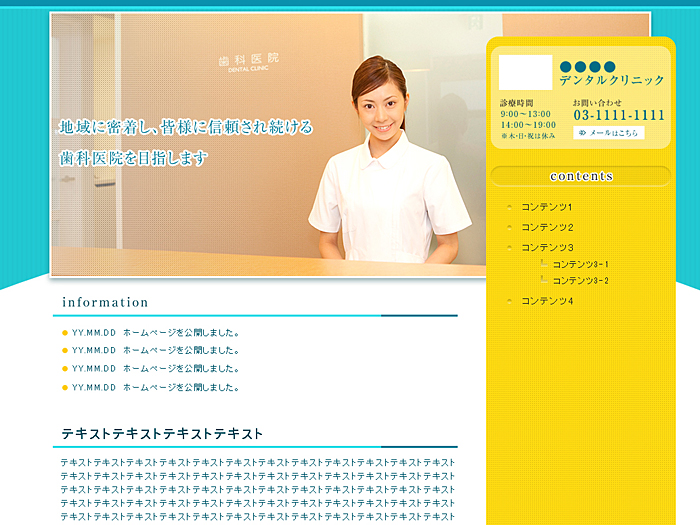Click the メールはこちら mail button

pos(608,133)
